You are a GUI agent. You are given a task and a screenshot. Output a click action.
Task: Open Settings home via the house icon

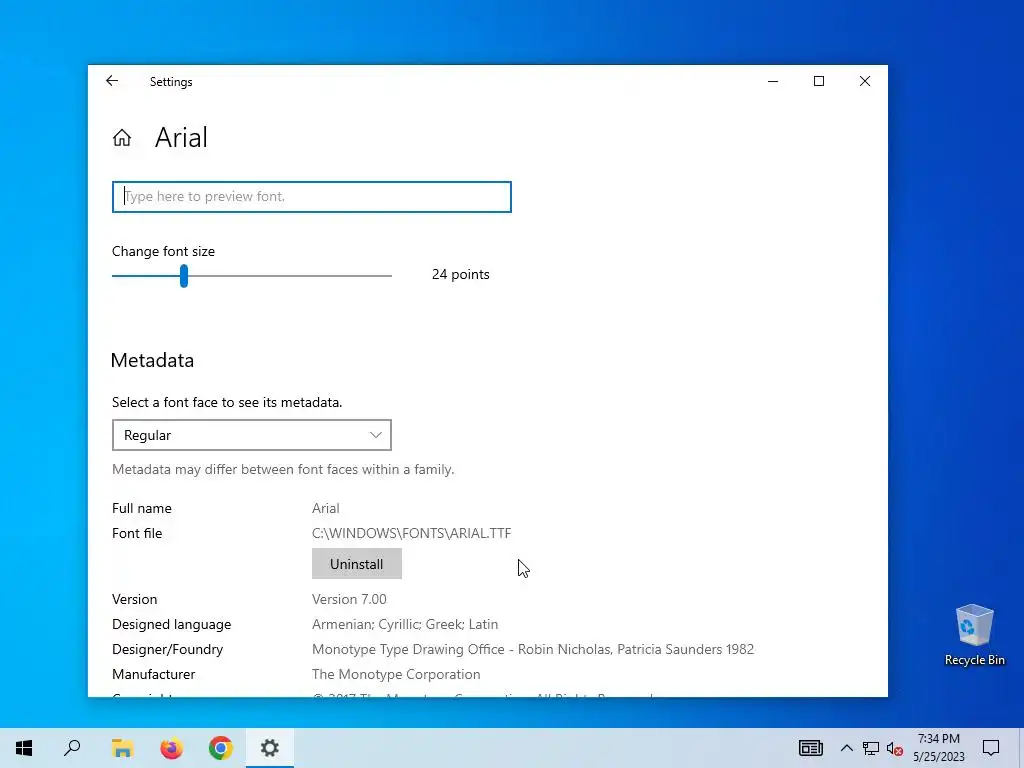(121, 138)
